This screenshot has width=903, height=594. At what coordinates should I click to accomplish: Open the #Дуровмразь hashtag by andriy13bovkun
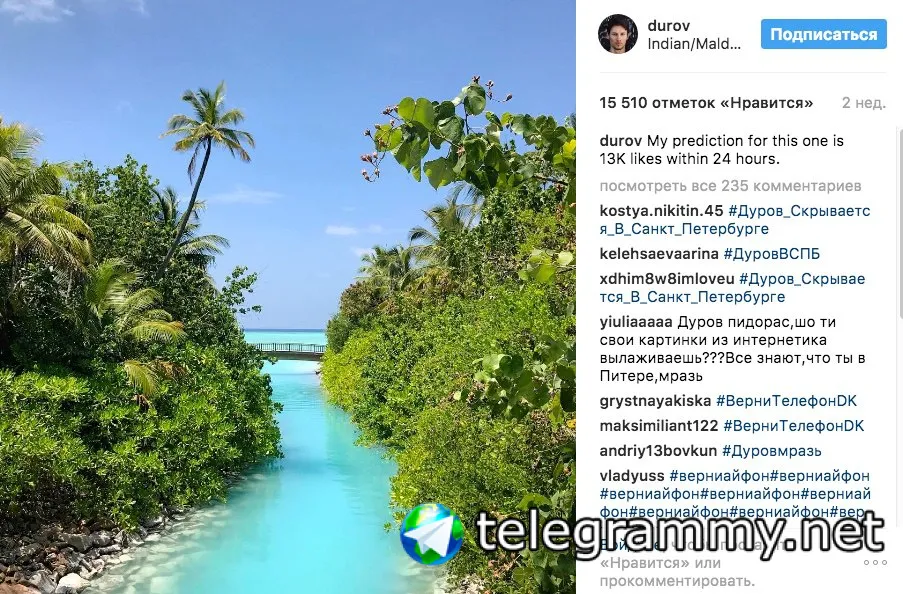click(772, 451)
